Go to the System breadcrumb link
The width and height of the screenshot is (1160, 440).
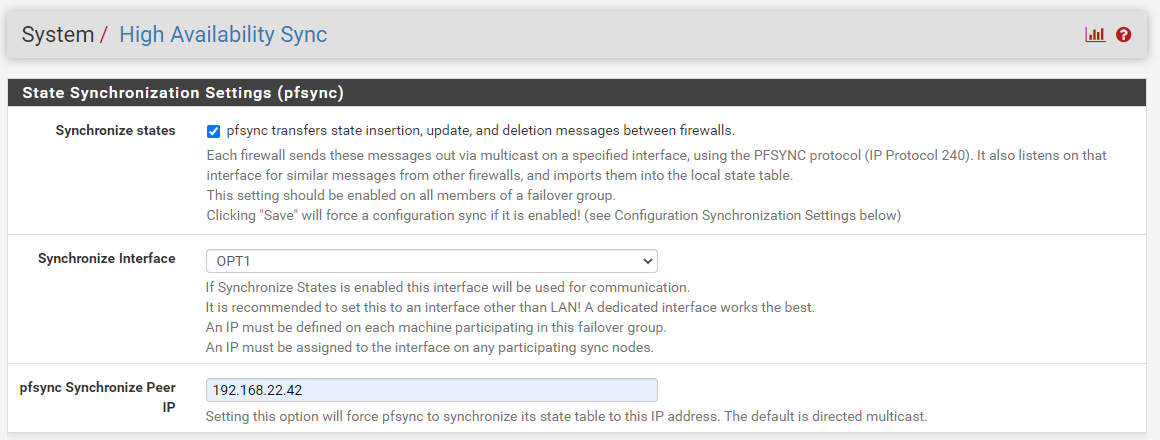coord(57,35)
